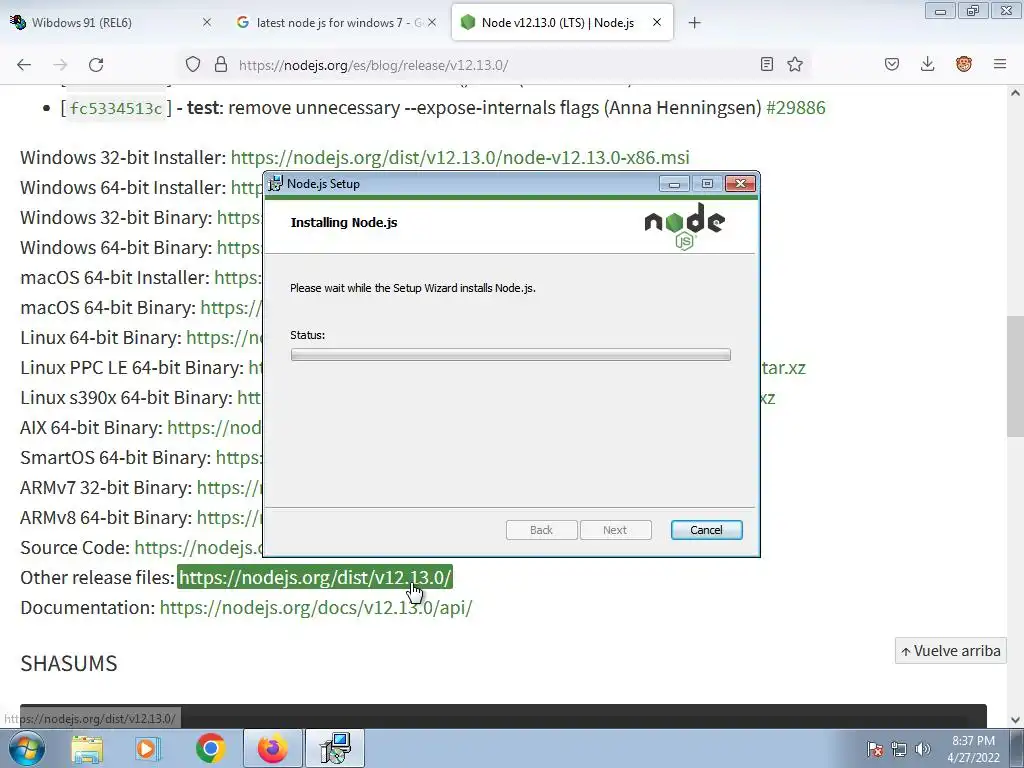Click the fc5334513c commit hash
This screenshot has width=1024, height=768.
116,108
